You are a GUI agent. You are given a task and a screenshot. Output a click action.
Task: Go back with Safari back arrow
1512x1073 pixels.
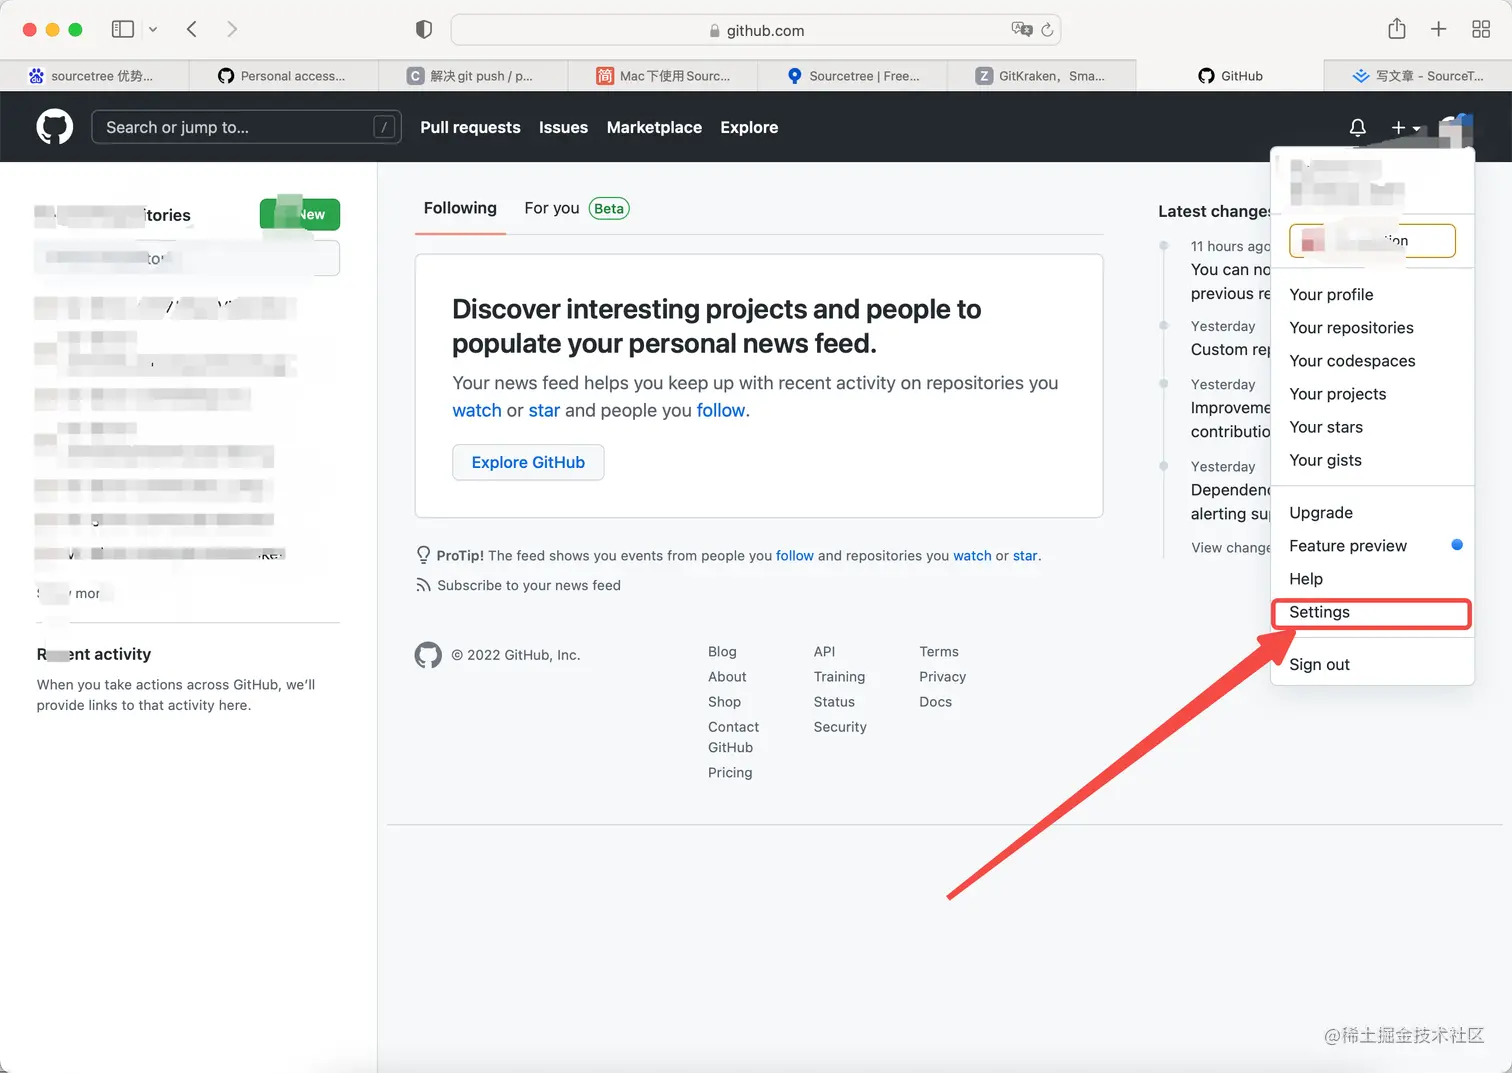tap(192, 30)
